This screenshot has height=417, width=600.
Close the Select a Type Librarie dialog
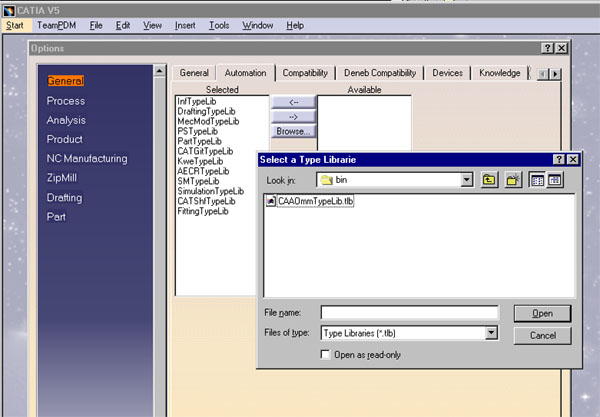[x=572, y=159]
